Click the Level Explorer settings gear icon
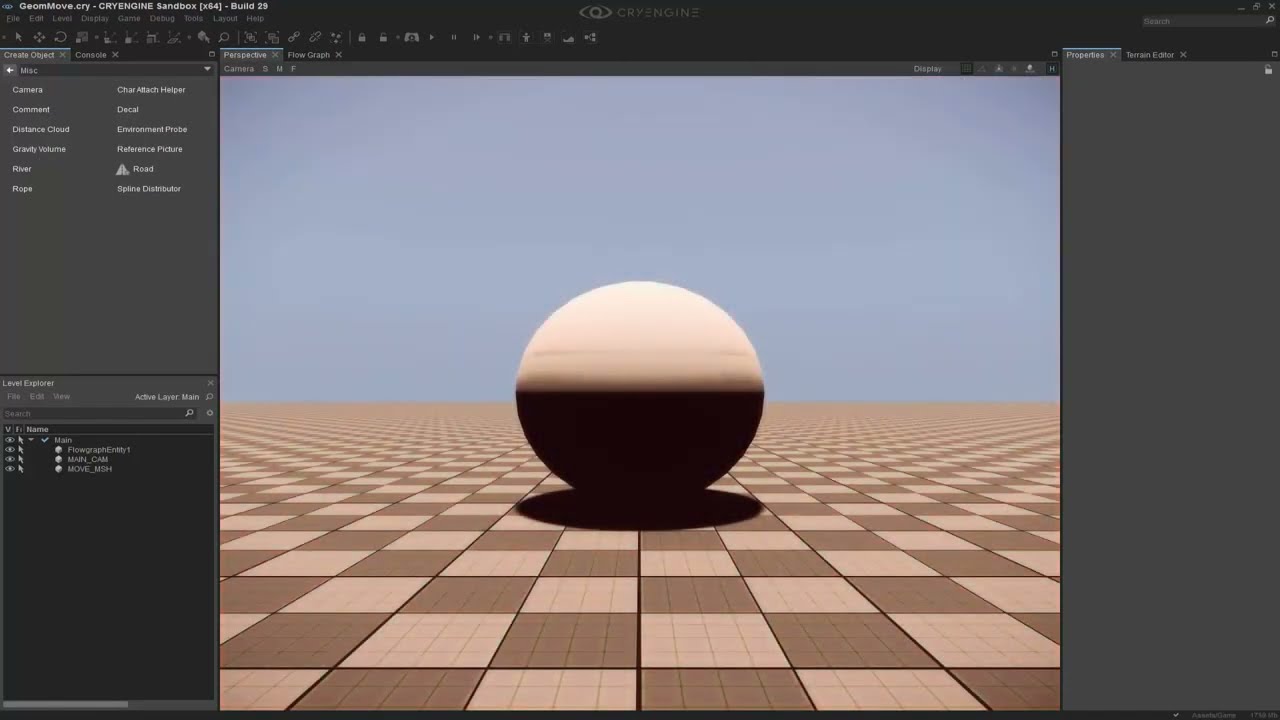Screen dimensions: 1280x720 click(x=209, y=413)
